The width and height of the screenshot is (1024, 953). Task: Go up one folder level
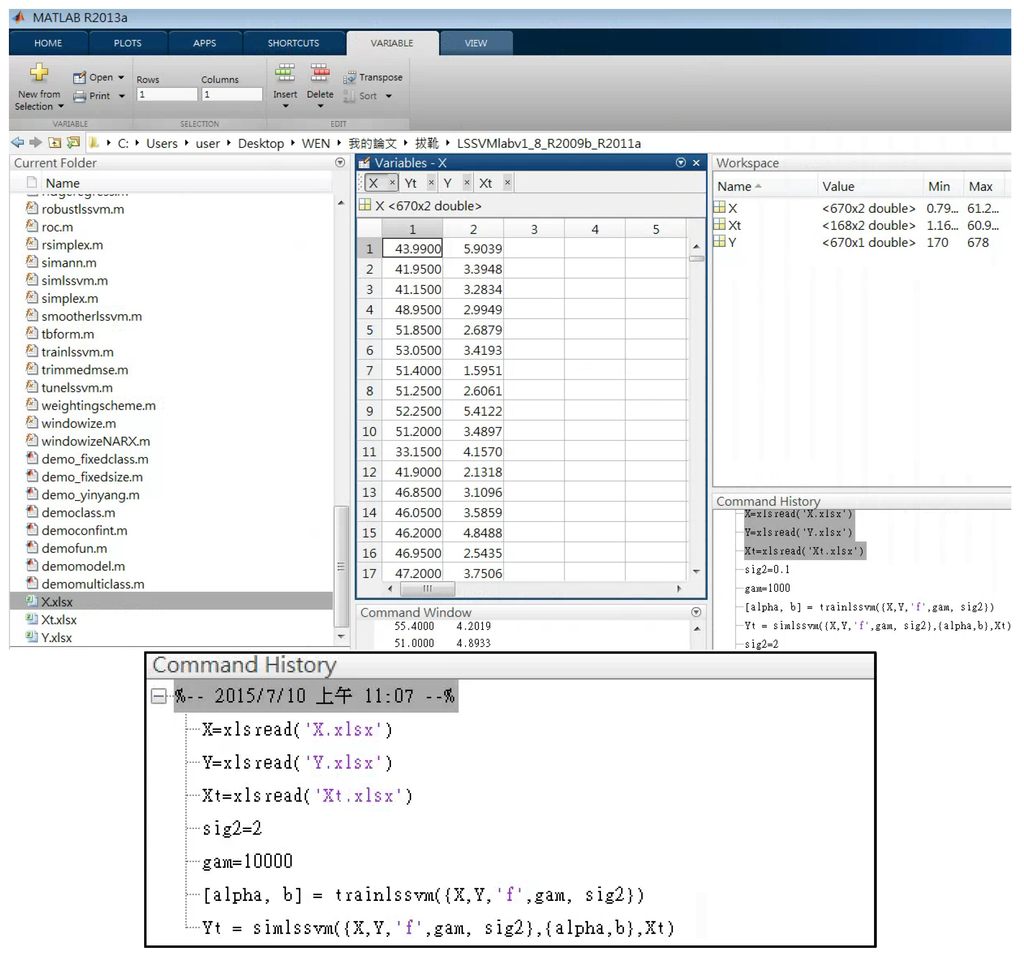[55, 143]
